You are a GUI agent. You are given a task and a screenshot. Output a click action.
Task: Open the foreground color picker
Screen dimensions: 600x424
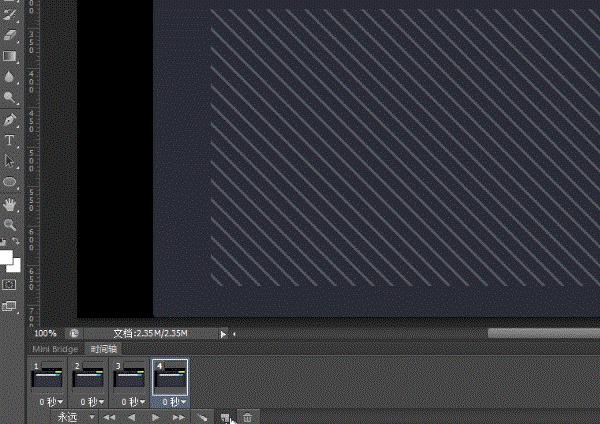coord(6,257)
